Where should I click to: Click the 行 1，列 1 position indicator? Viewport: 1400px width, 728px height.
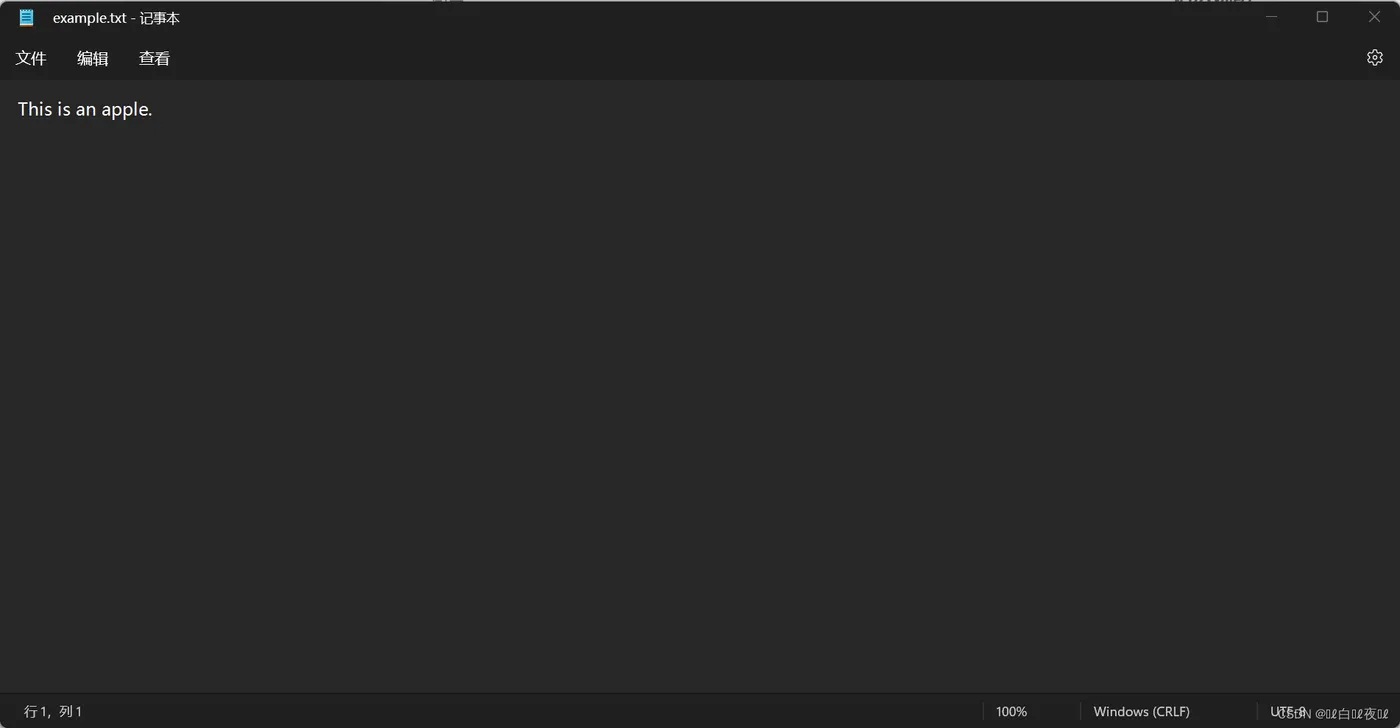tap(53, 712)
